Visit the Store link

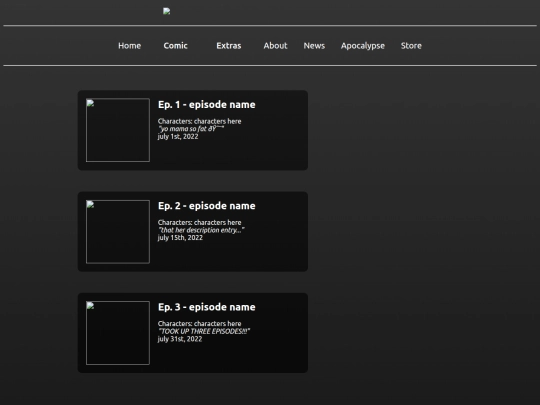click(411, 45)
